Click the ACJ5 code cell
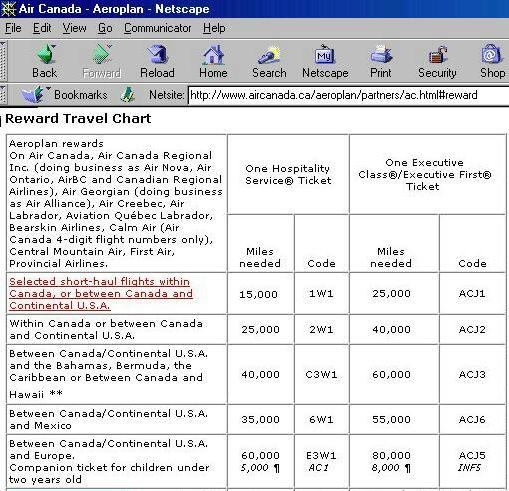 tap(472, 456)
